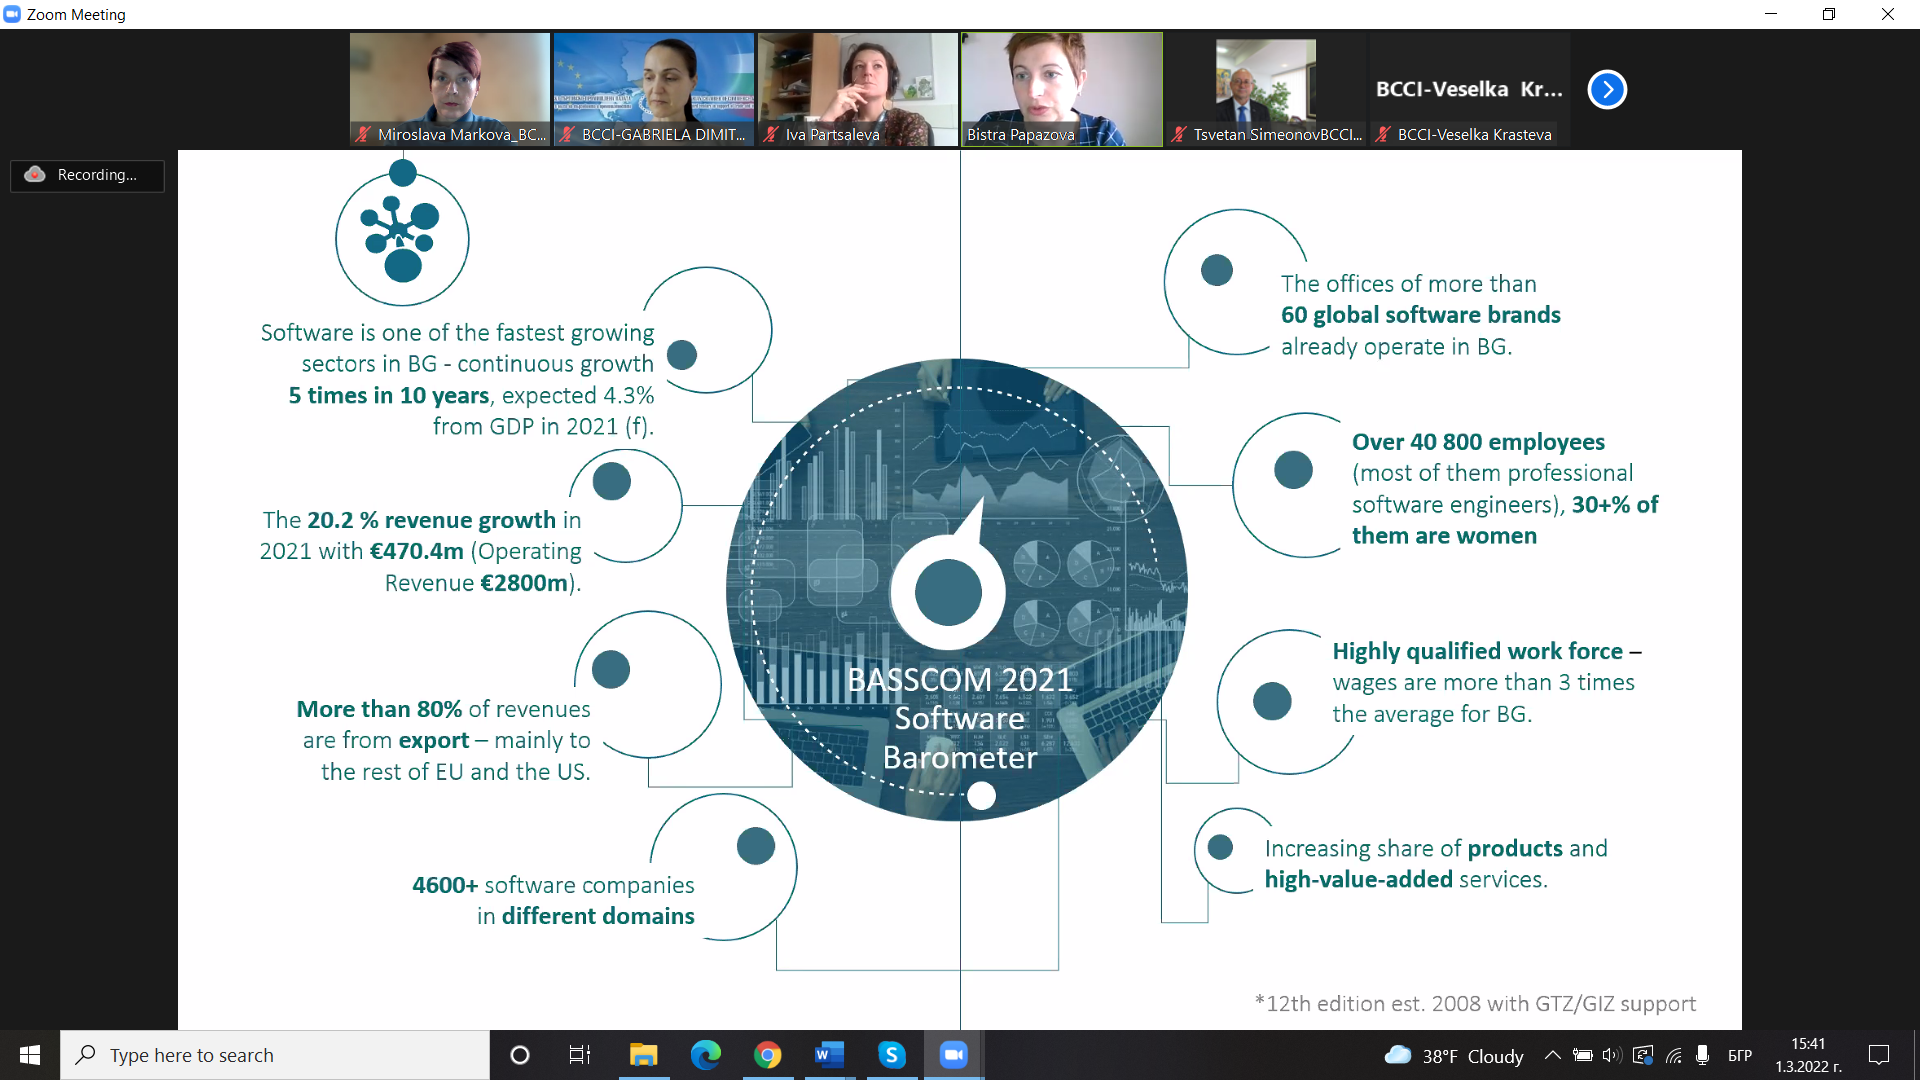Click the molecule network logo icon
This screenshot has width=1920, height=1080.
click(402, 238)
